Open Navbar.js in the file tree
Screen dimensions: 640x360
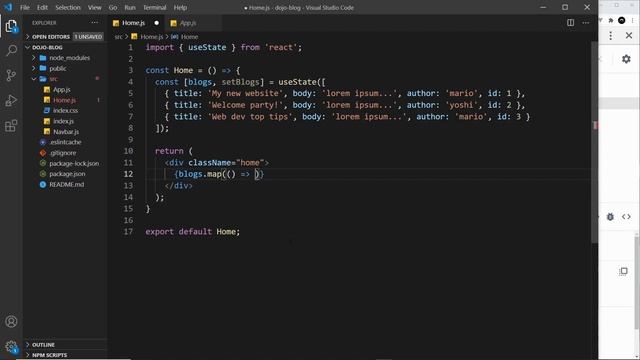[66, 132]
